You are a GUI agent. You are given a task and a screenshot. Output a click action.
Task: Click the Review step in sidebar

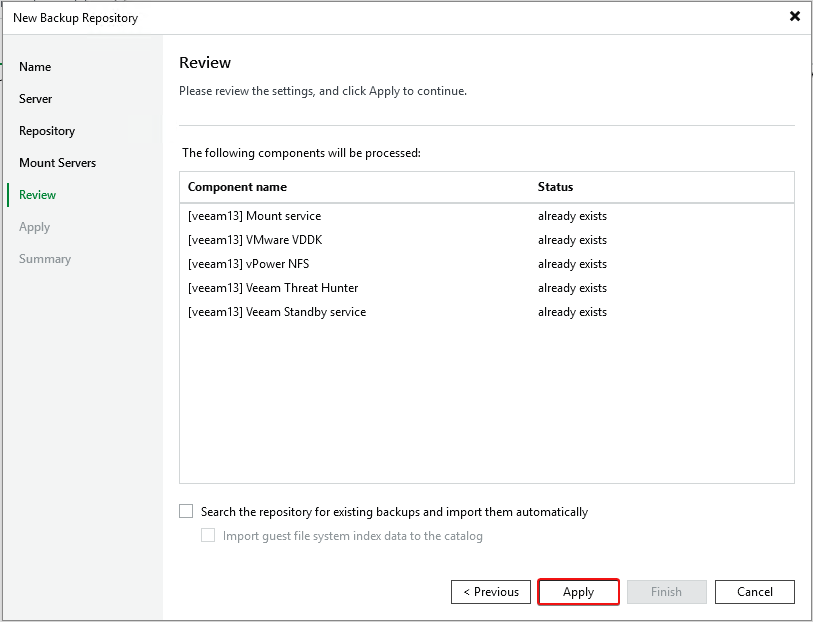(x=38, y=195)
